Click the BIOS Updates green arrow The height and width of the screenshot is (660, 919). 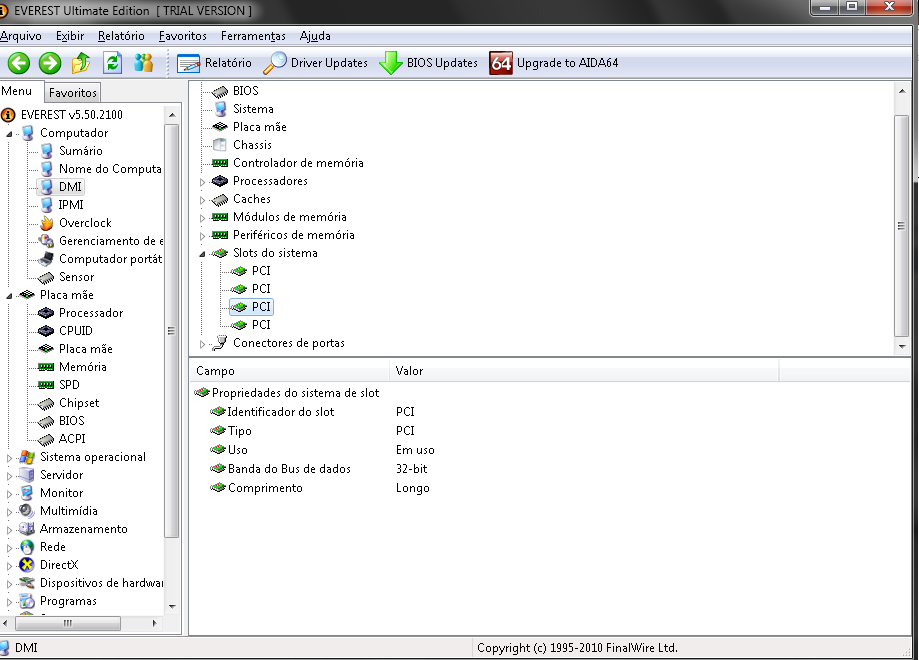(390, 63)
